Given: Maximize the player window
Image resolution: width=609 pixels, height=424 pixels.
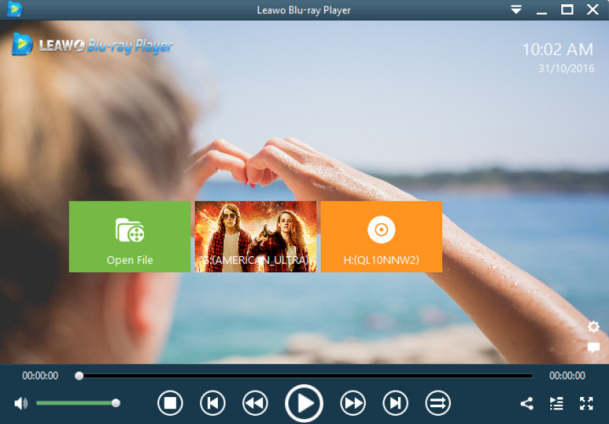Looking at the screenshot, I should (567, 10).
